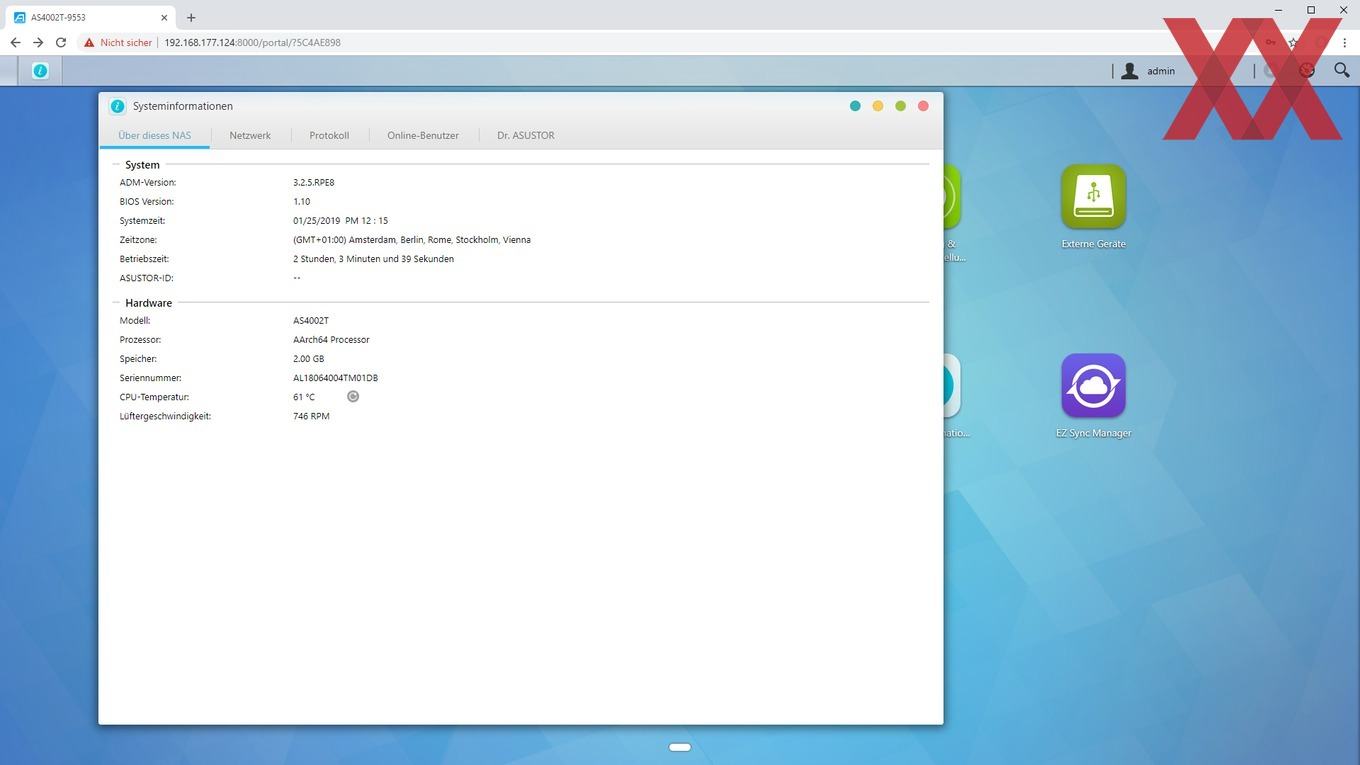1360x765 pixels.
Task: Click the admin user account icon
Action: click(1130, 71)
